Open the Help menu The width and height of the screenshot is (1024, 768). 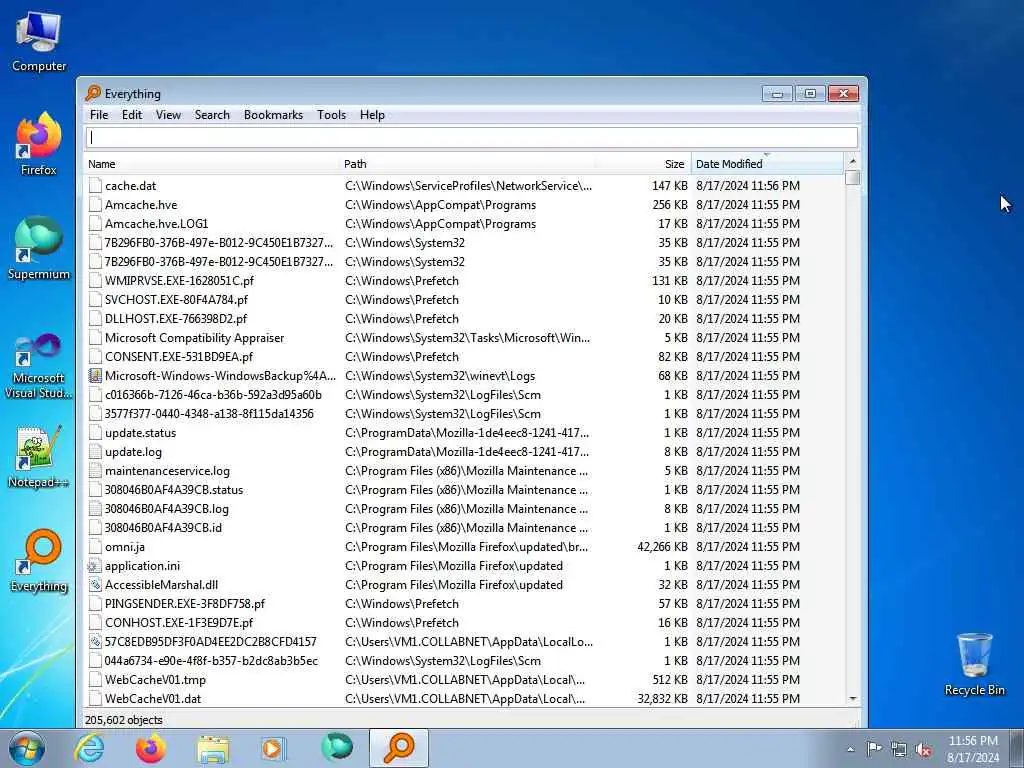tap(372, 115)
